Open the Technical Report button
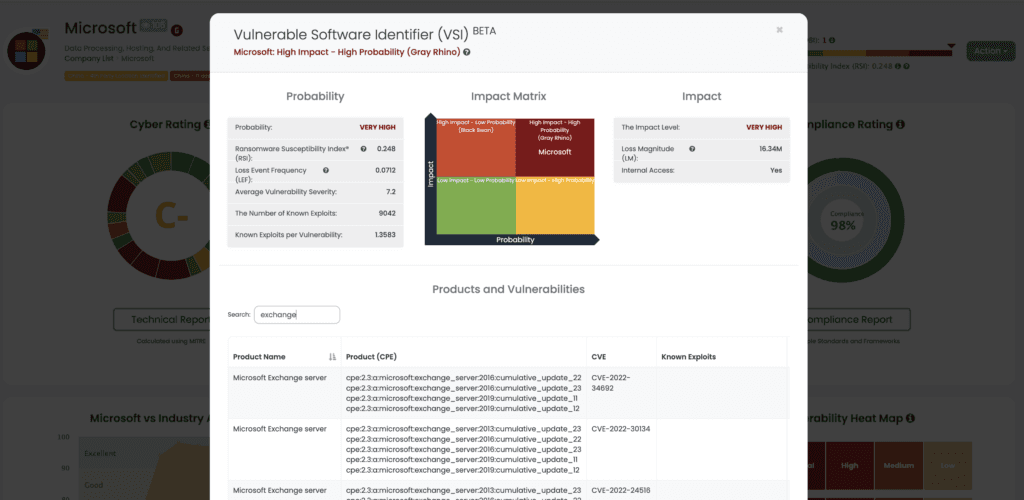 pos(162,320)
